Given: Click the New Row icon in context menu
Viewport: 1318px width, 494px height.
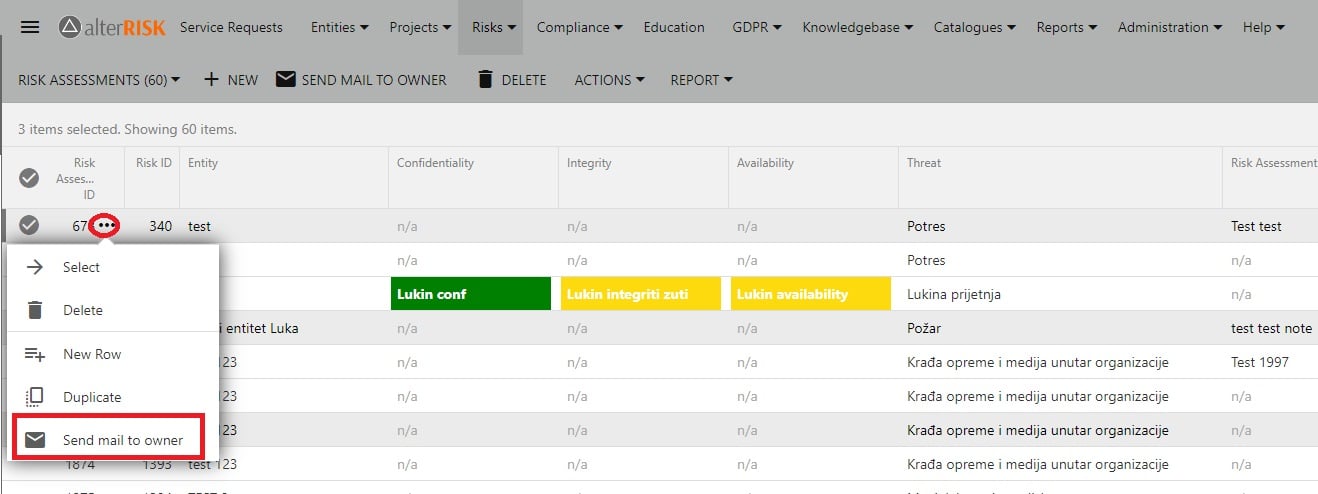Looking at the screenshot, I should point(35,354).
